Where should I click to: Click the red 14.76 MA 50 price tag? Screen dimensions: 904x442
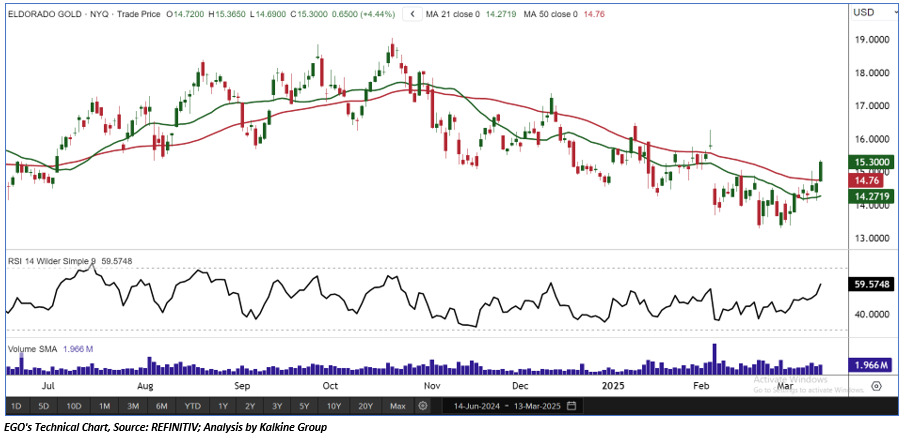pos(865,181)
